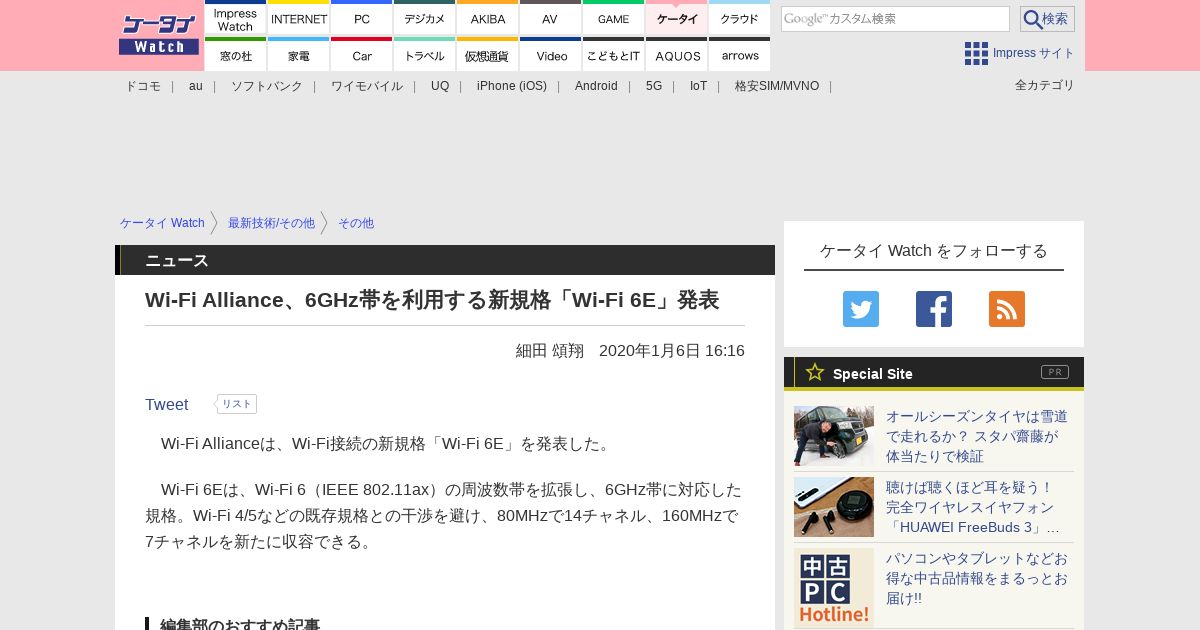Click the Tweet share link
Image resolution: width=1200 pixels, height=630 pixels.
[x=167, y=404]
